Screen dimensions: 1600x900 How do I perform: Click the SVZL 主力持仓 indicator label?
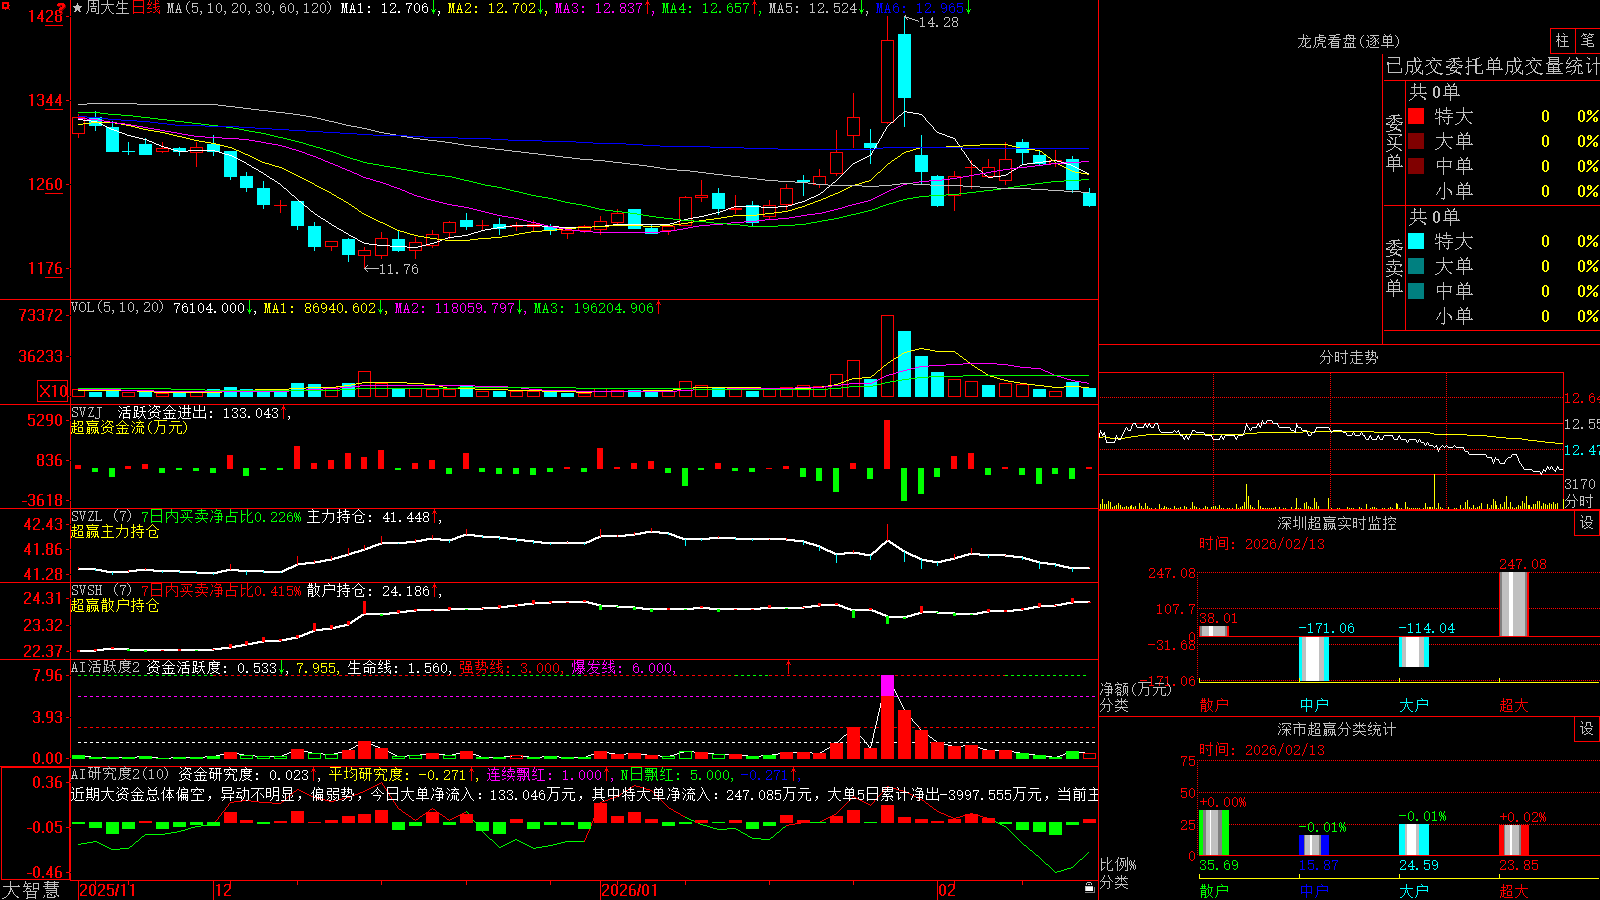click(x=101, y=517)
